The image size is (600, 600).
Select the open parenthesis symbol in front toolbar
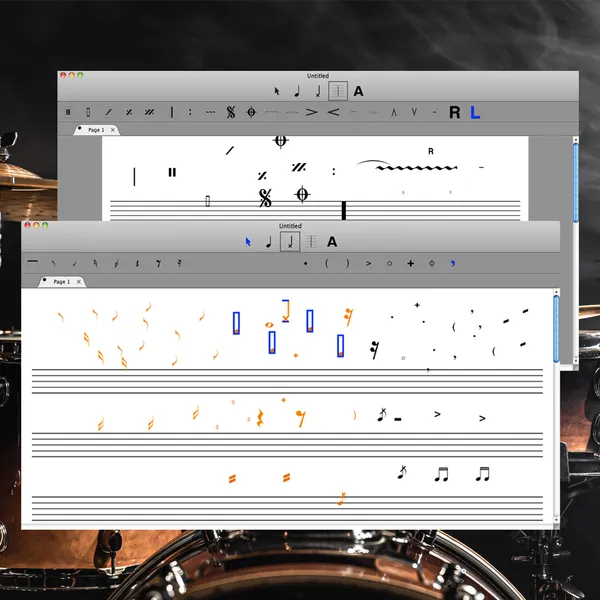[326, 263]
